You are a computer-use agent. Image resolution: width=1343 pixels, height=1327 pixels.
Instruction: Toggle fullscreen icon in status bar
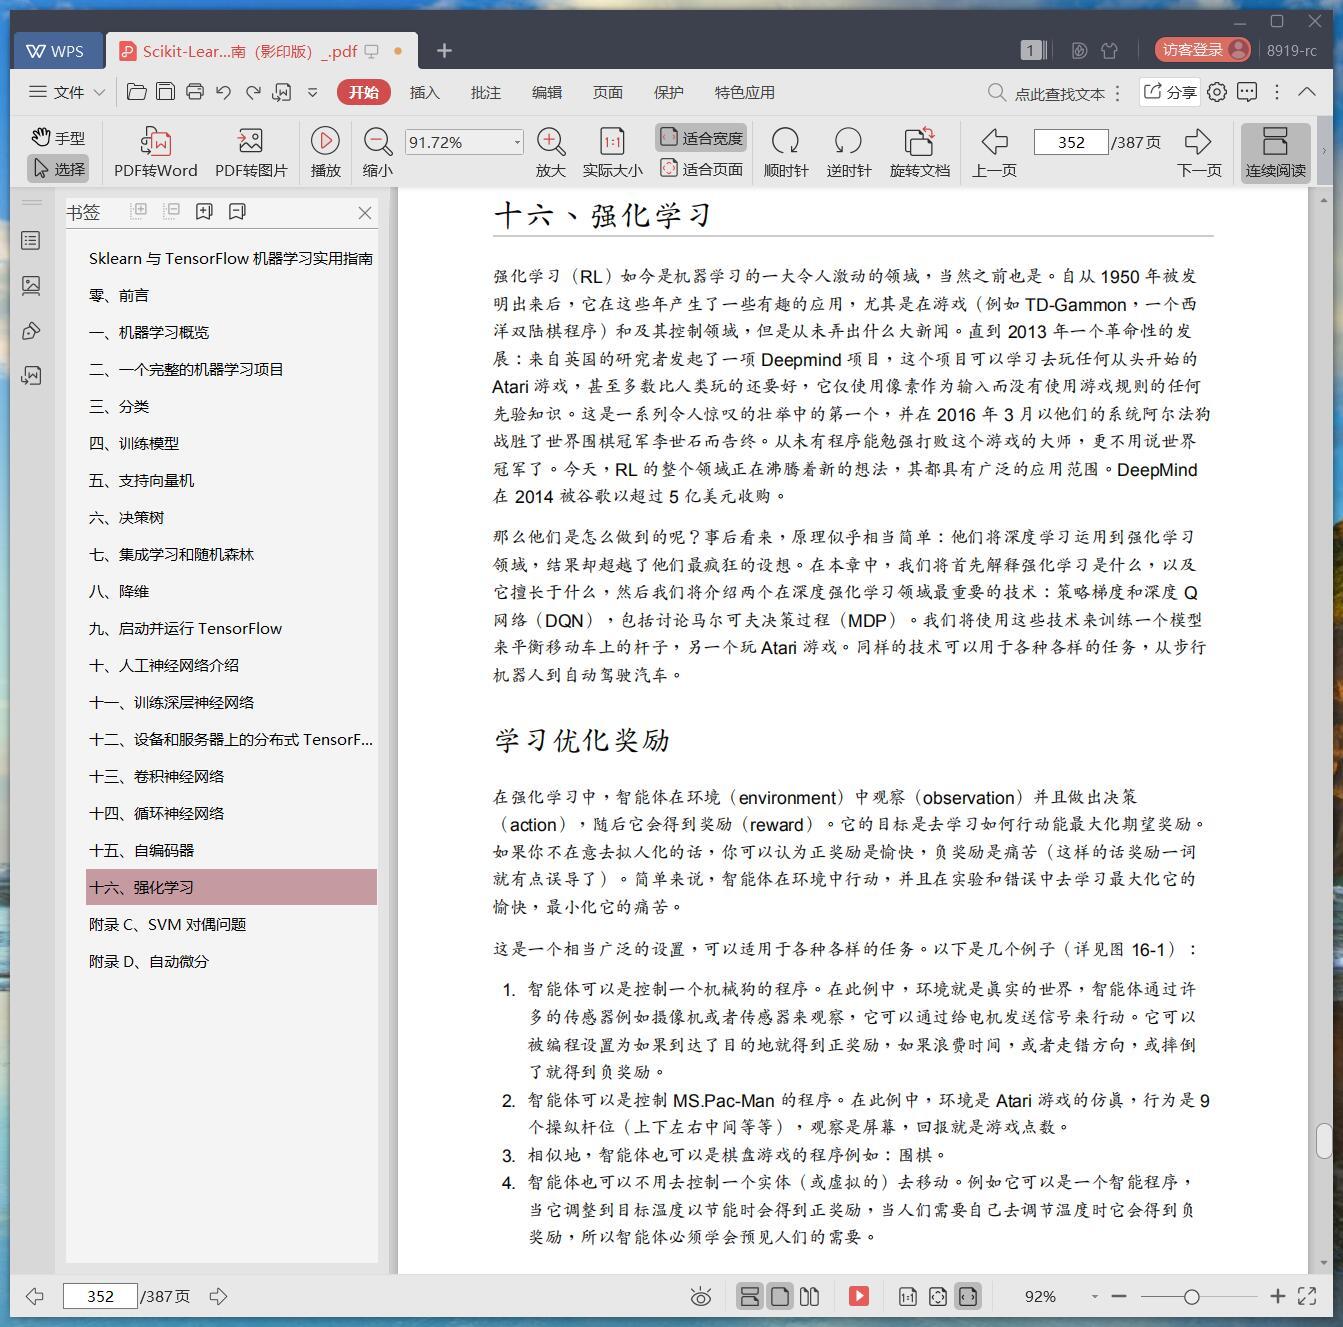coord(1306,1296)
